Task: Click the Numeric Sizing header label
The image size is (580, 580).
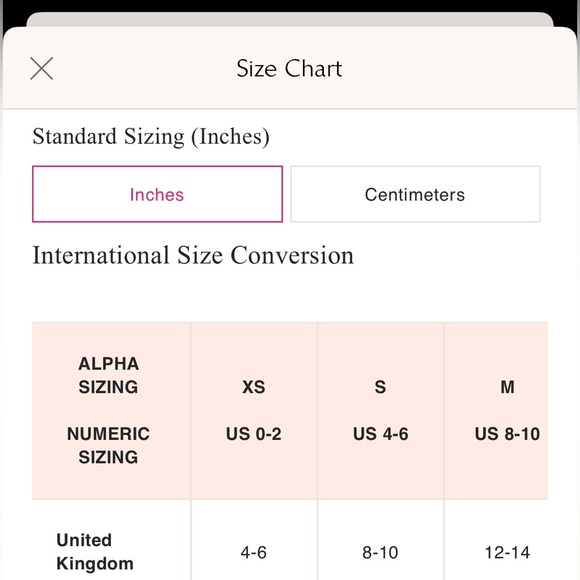Action: [x=108, y=445]
